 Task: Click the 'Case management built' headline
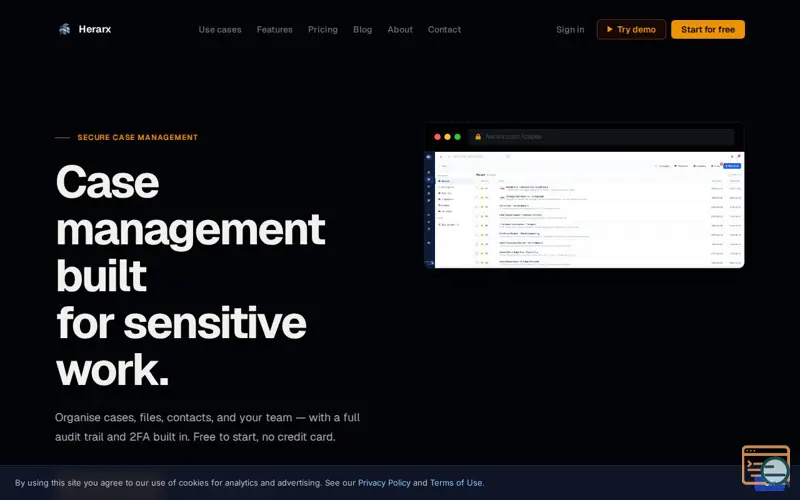pyautogui.click(x=190, y=276)
